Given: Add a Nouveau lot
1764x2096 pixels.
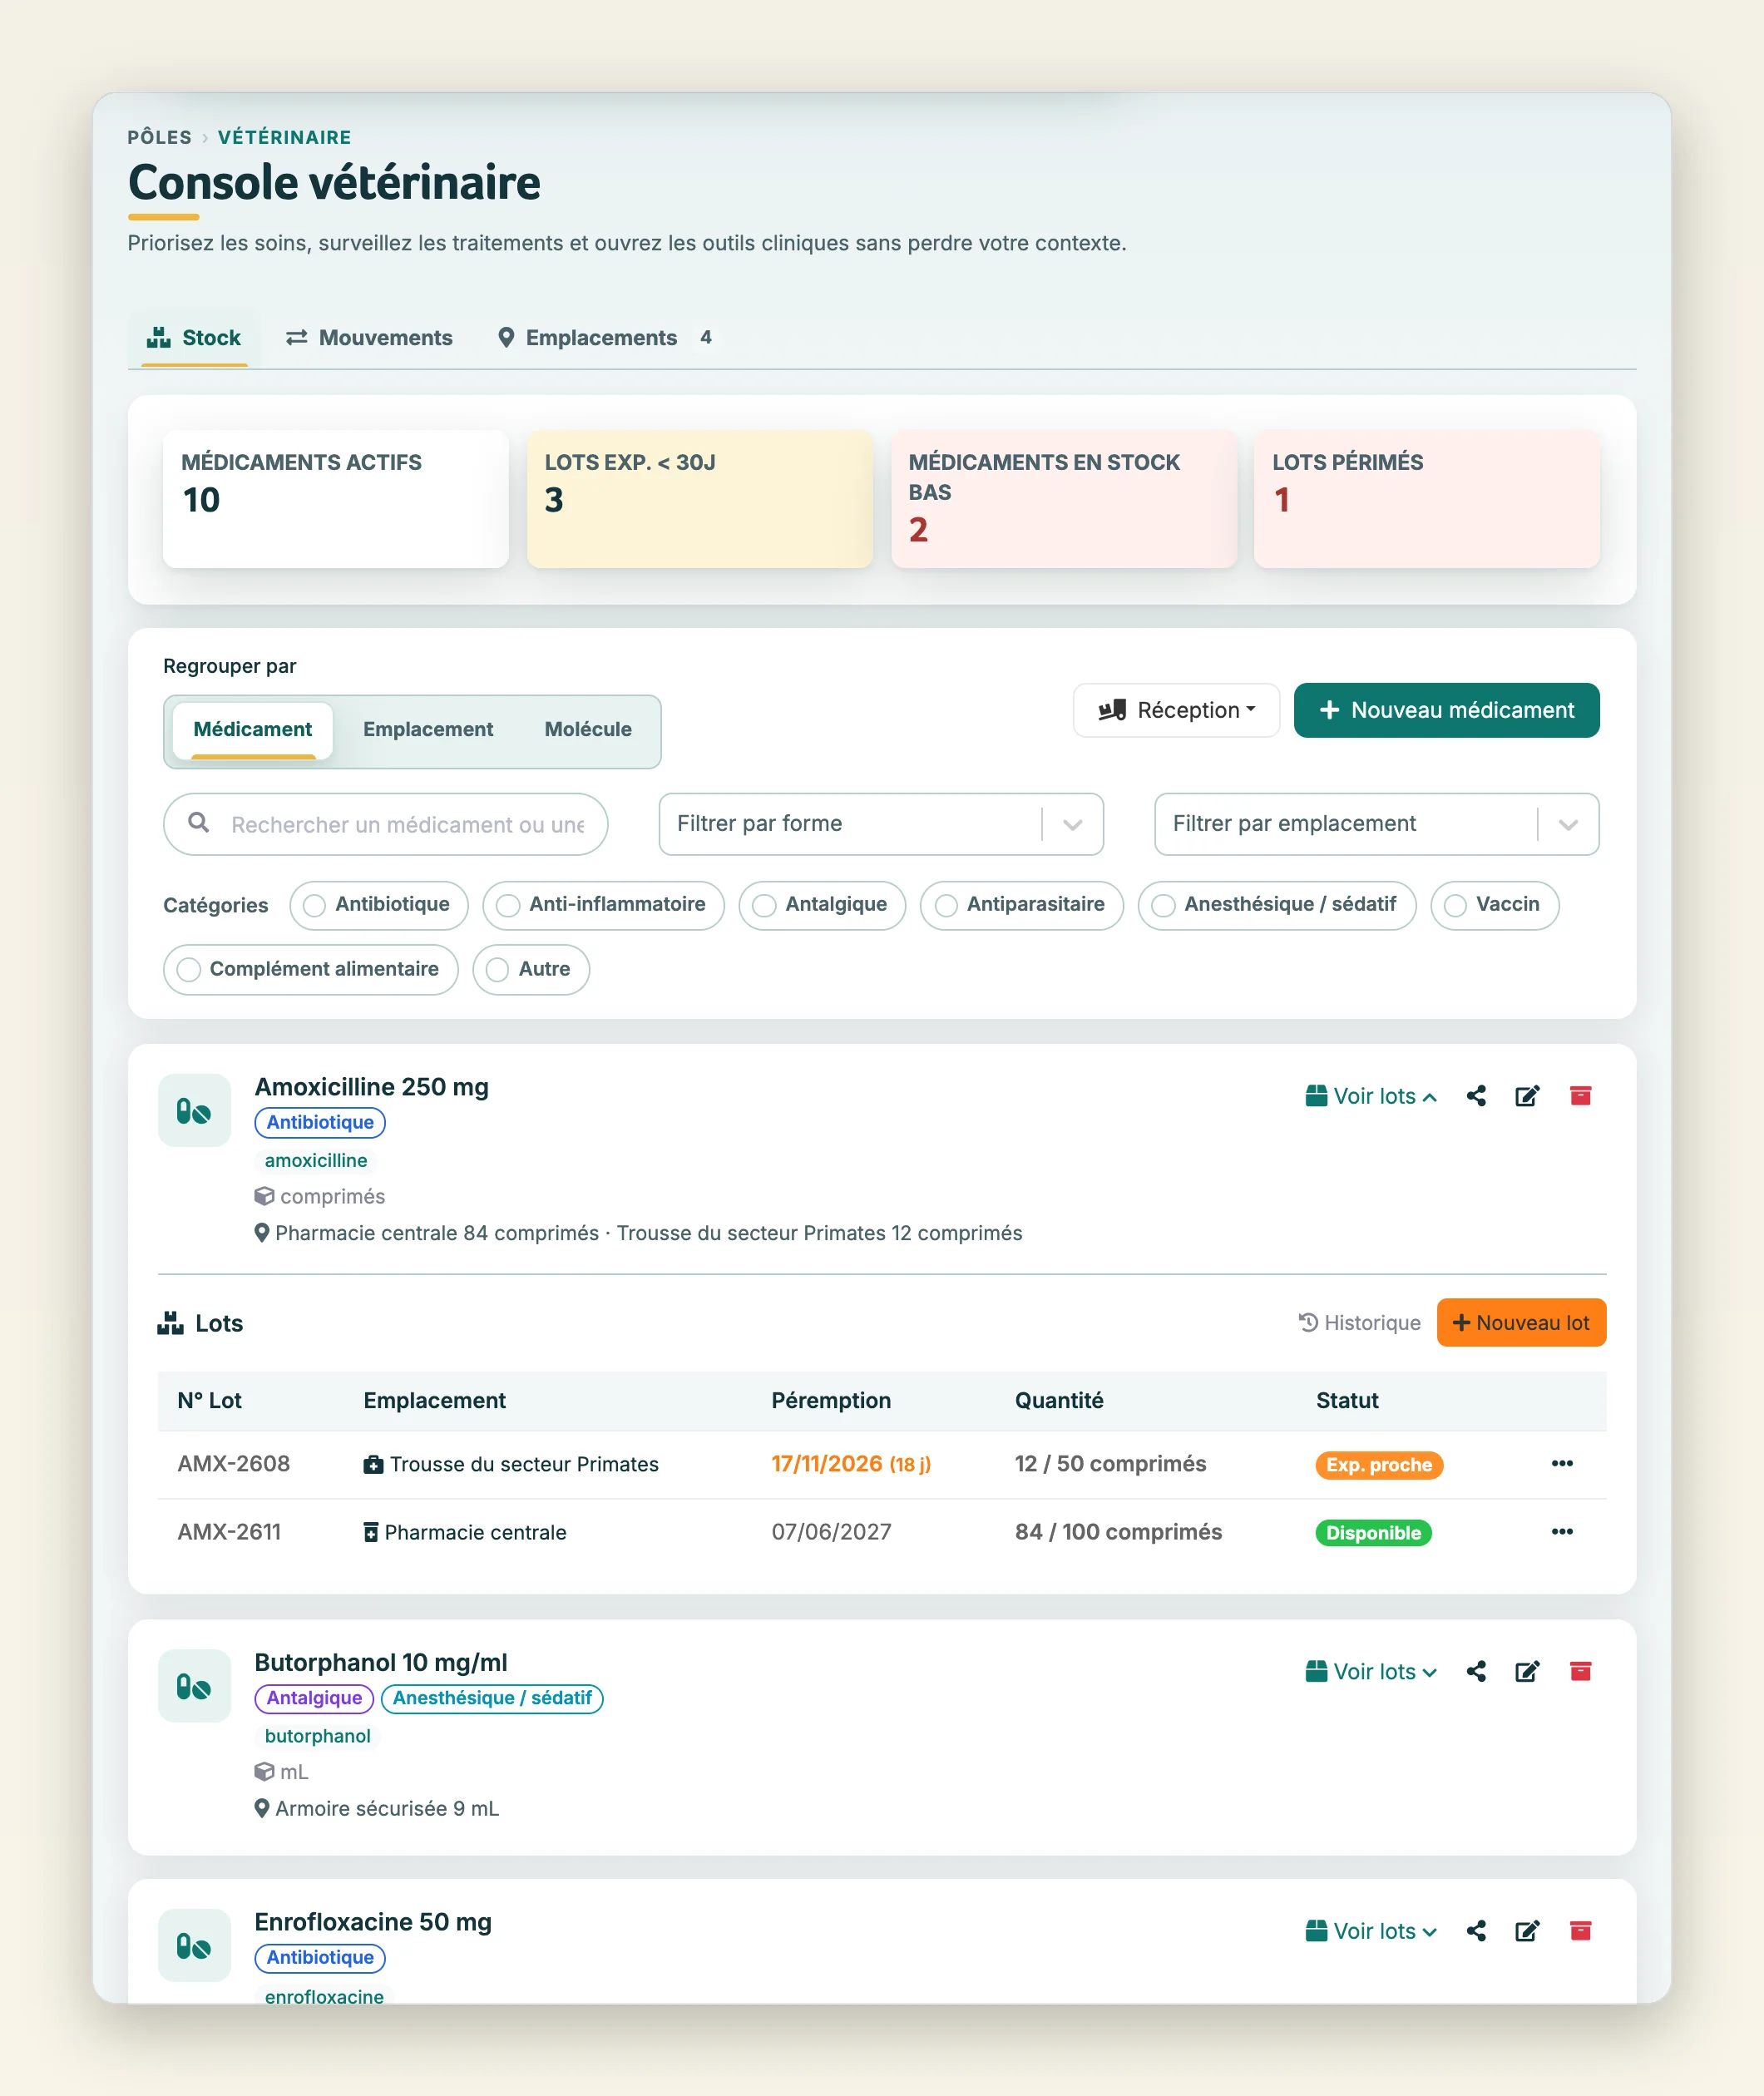Looking at the screenshot, I should [1521, 1323].
